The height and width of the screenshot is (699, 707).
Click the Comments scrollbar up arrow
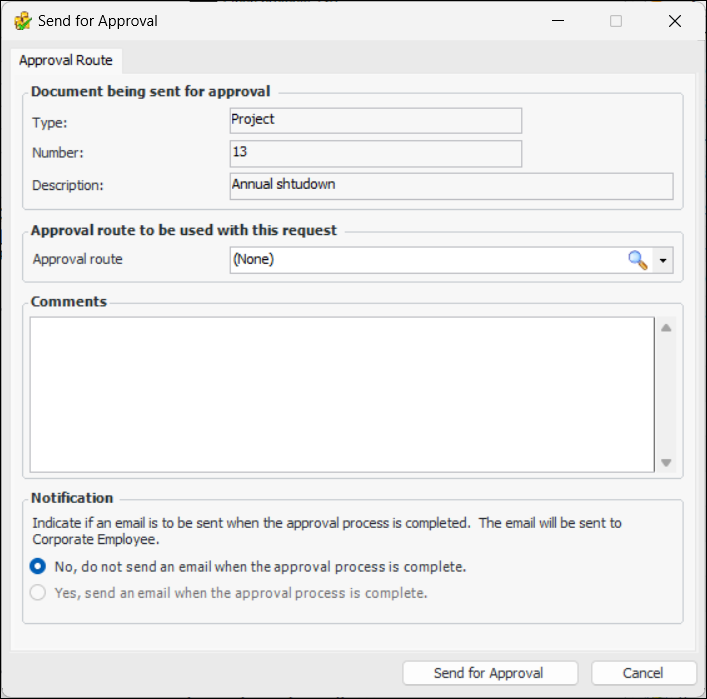(666, 328)
